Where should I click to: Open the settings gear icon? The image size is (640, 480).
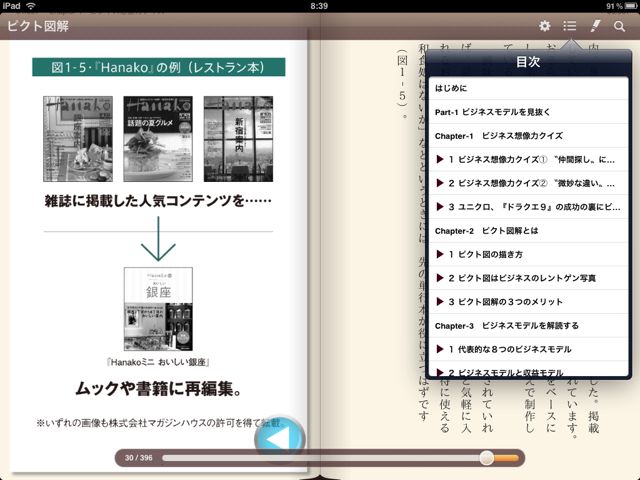coord(544,27)
